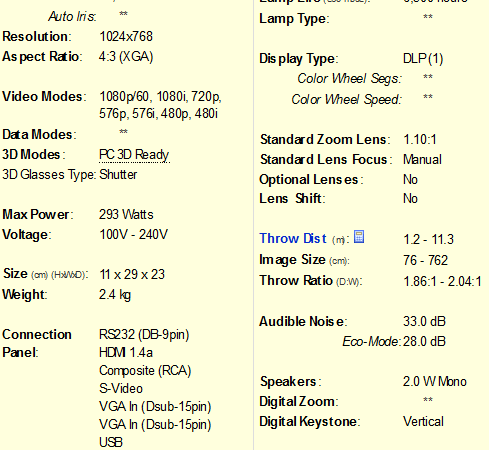Click the HDMI 1.4a connection entry
Screen dimensions: 489x450
pyautogui.click(x=126, y=352)
